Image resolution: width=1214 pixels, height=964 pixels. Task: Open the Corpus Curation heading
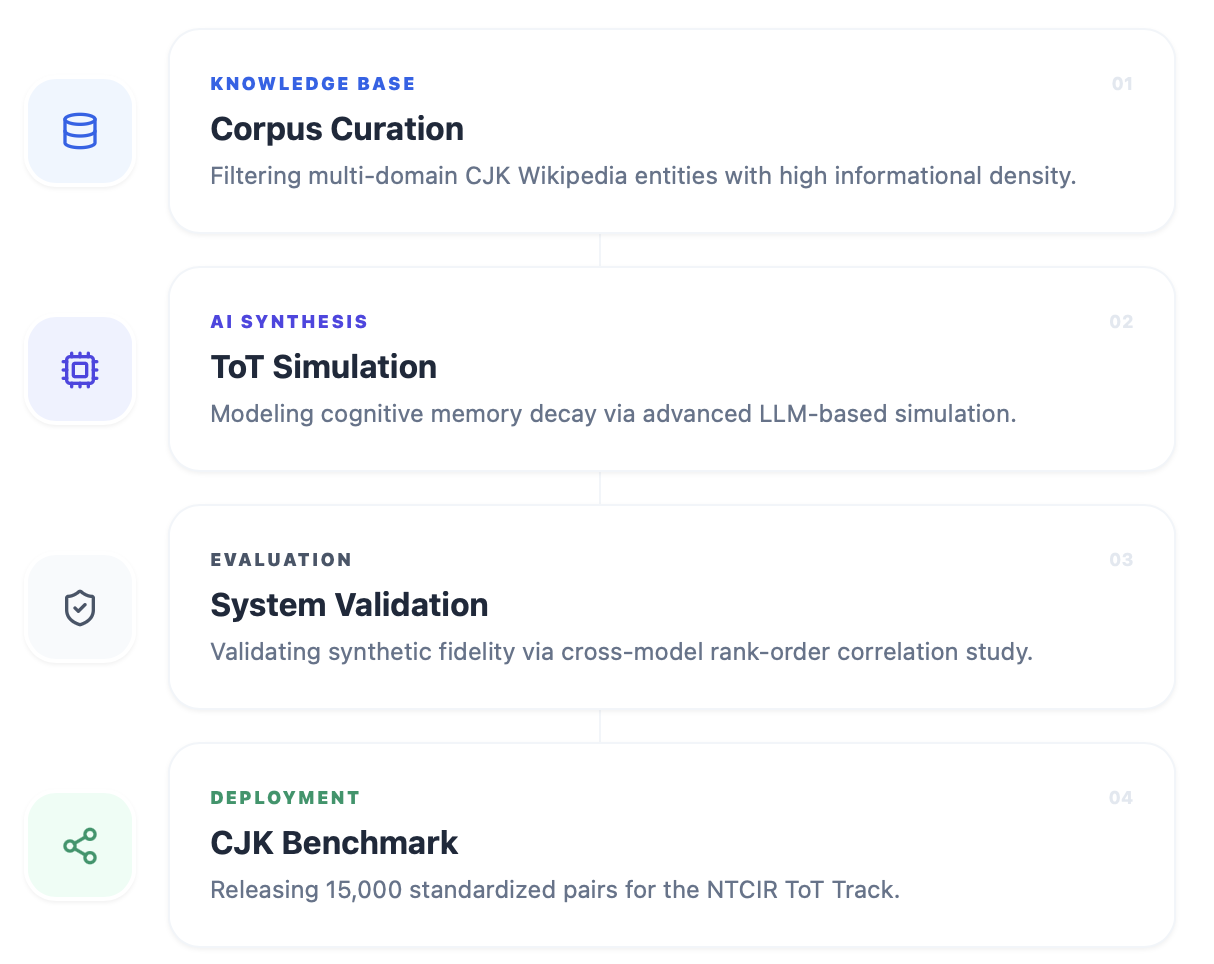[337, 129]
